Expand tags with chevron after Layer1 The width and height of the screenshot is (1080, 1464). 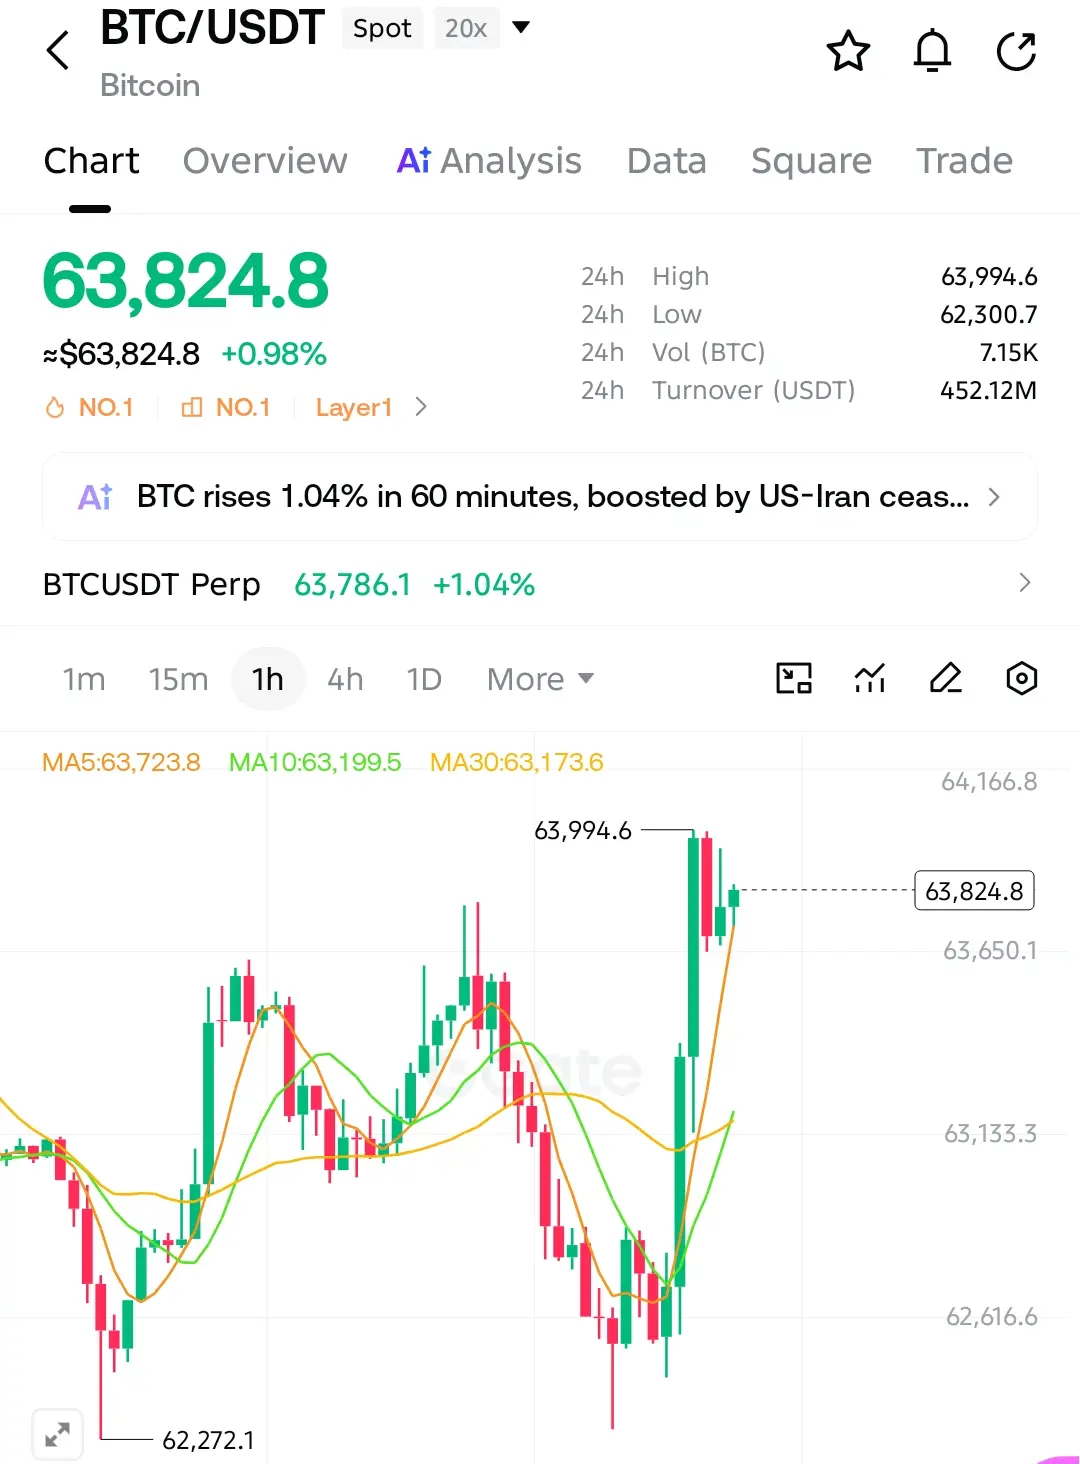click(x=421, y=407)
